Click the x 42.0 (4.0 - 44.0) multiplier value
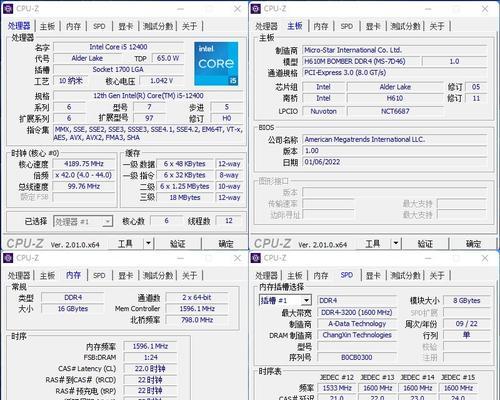The width and height of the screenshot is (500, 400). click(84, 175)
